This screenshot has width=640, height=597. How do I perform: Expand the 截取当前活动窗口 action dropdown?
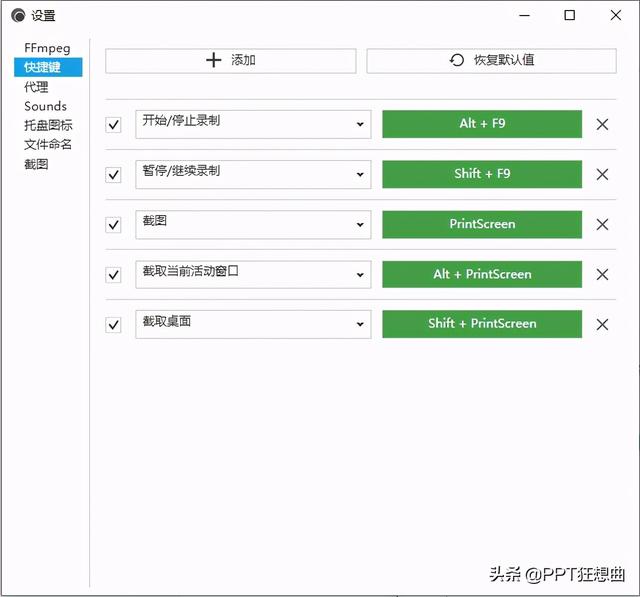253,274
